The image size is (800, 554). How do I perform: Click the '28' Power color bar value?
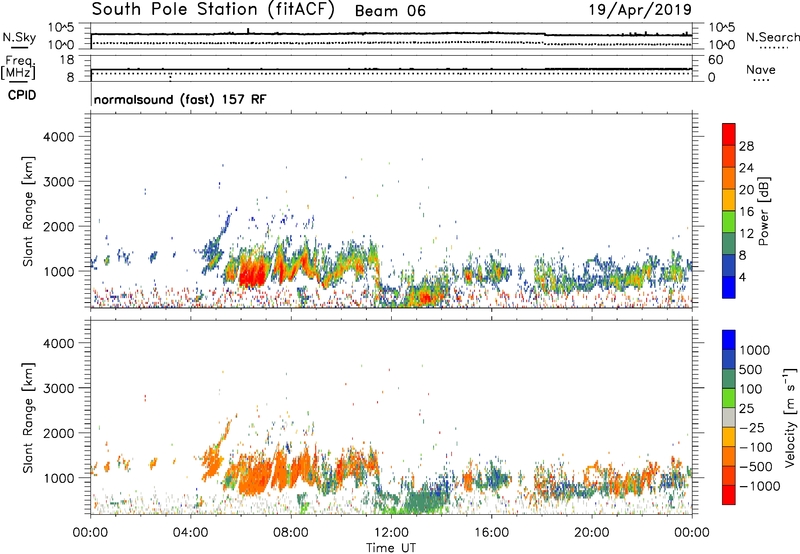[x=746, y=146]
